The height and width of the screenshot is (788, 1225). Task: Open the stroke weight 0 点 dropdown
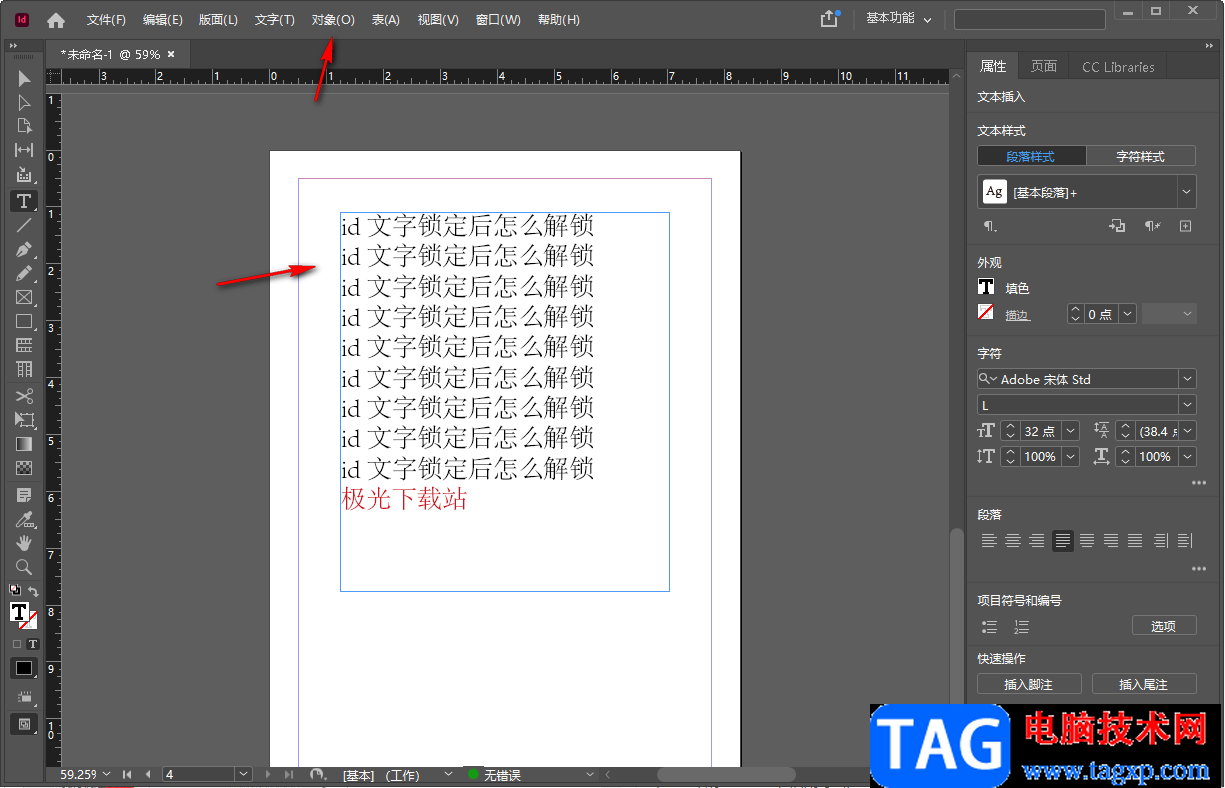pyautogui.click(x=1128, y=314)
